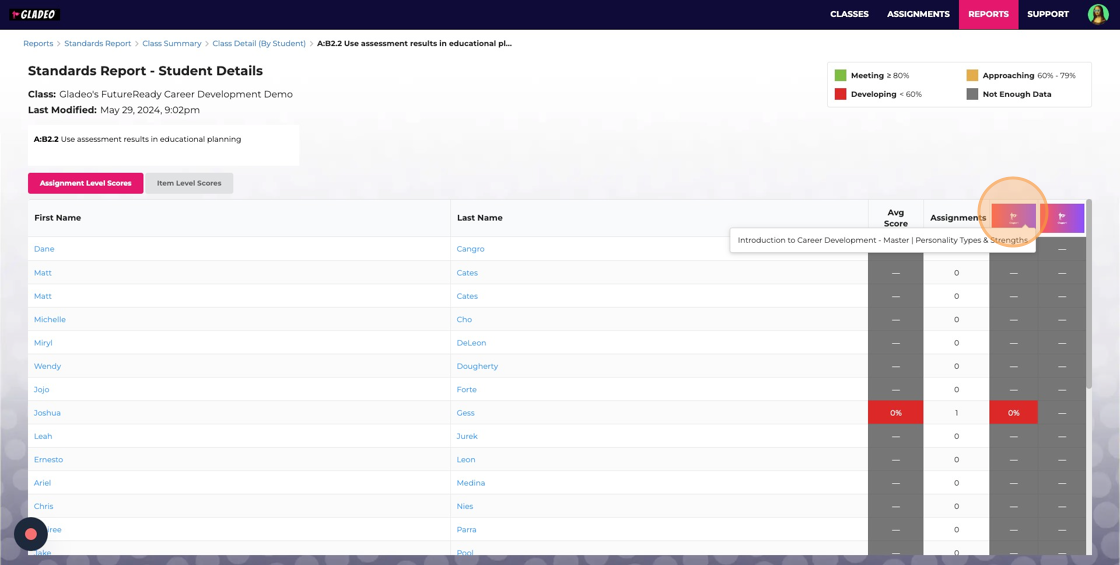Viewport: 1120px width, 565px height.
Task: Open student Wendy's link
Action: pyautogui.click(x=47, y=366)
